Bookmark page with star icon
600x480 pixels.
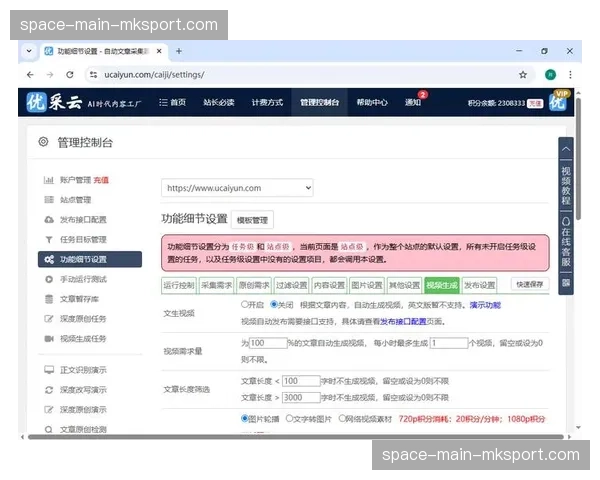click(x=523, y=75)
